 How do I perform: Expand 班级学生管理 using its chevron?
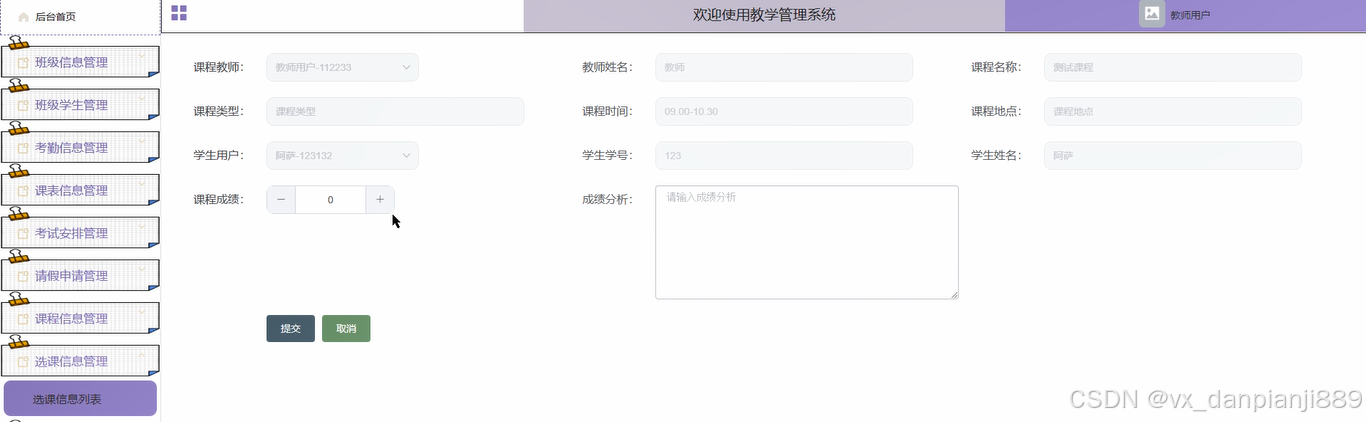[142, 97]
